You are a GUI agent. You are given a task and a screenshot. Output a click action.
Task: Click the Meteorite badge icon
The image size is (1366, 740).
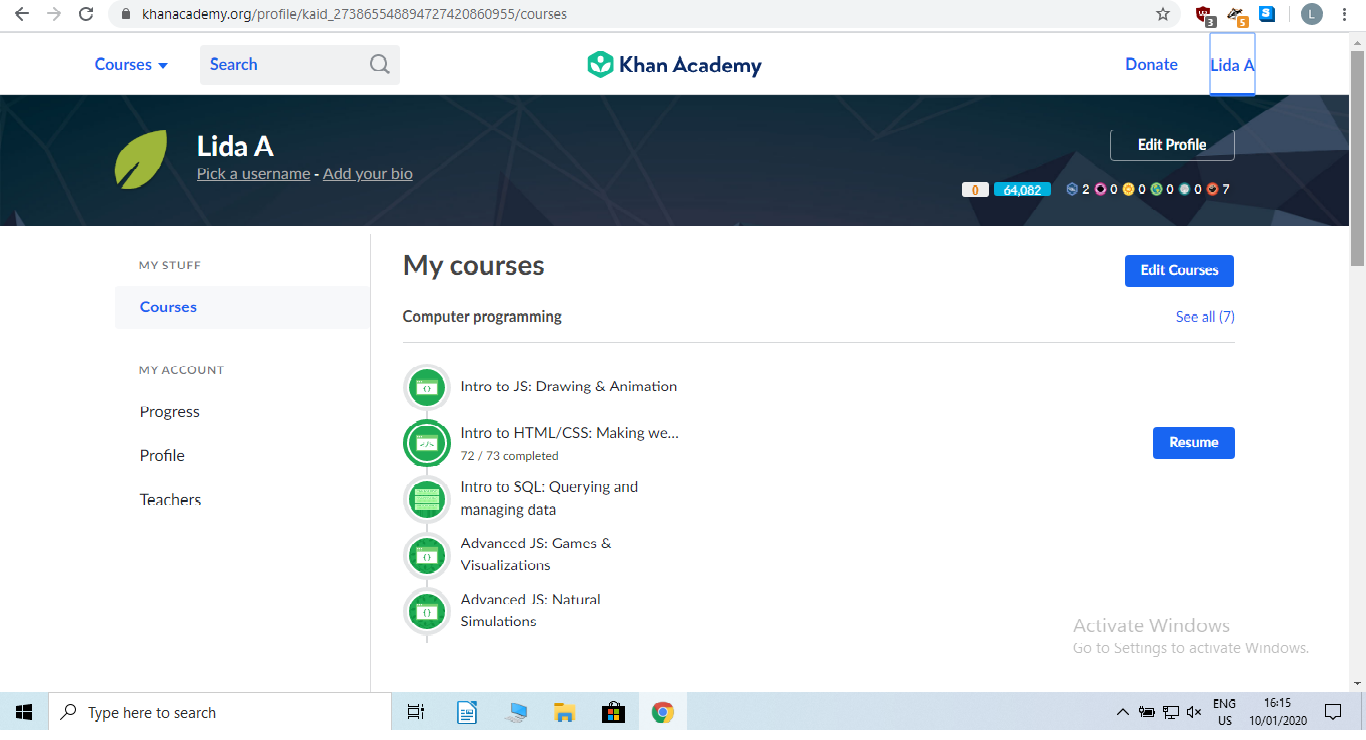pyautogui.click(x=1072, y=189)
